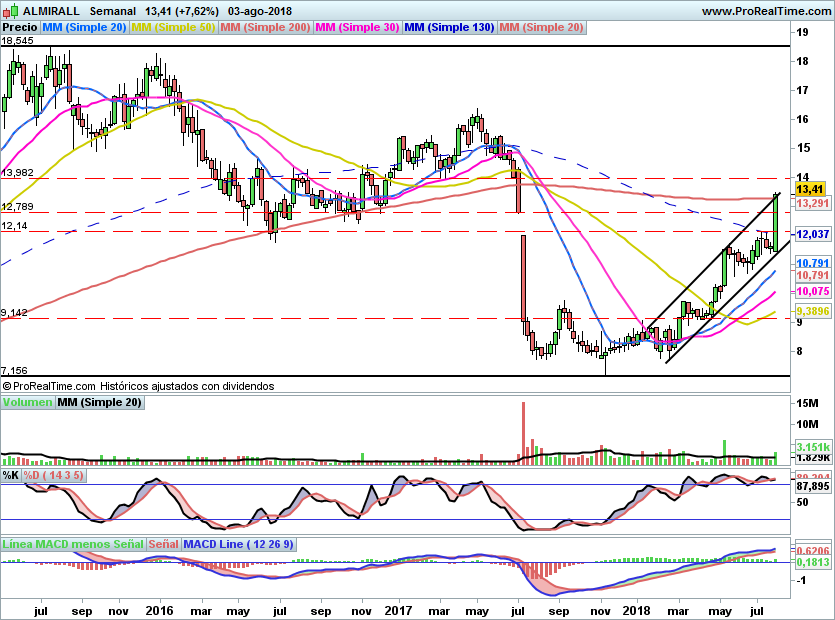Screen dimensions: 835x620
Task: Click the 10M volume axis label
Action: [x=807, y=424]
